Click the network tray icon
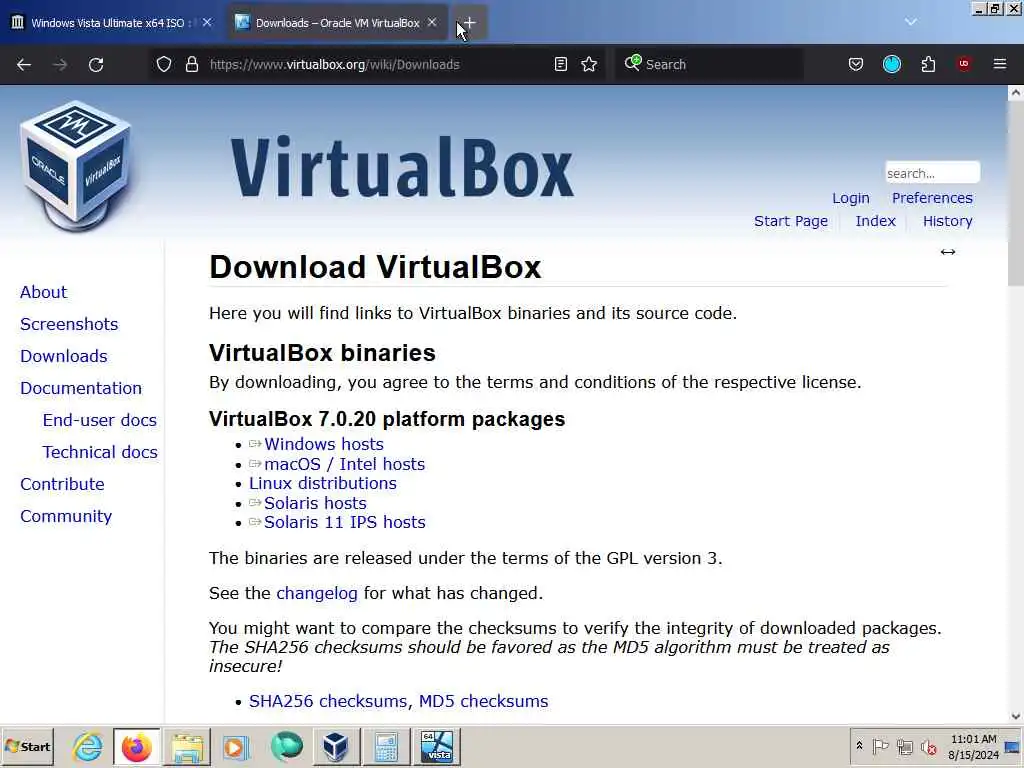1024x768 pixels. click(904, 746)
